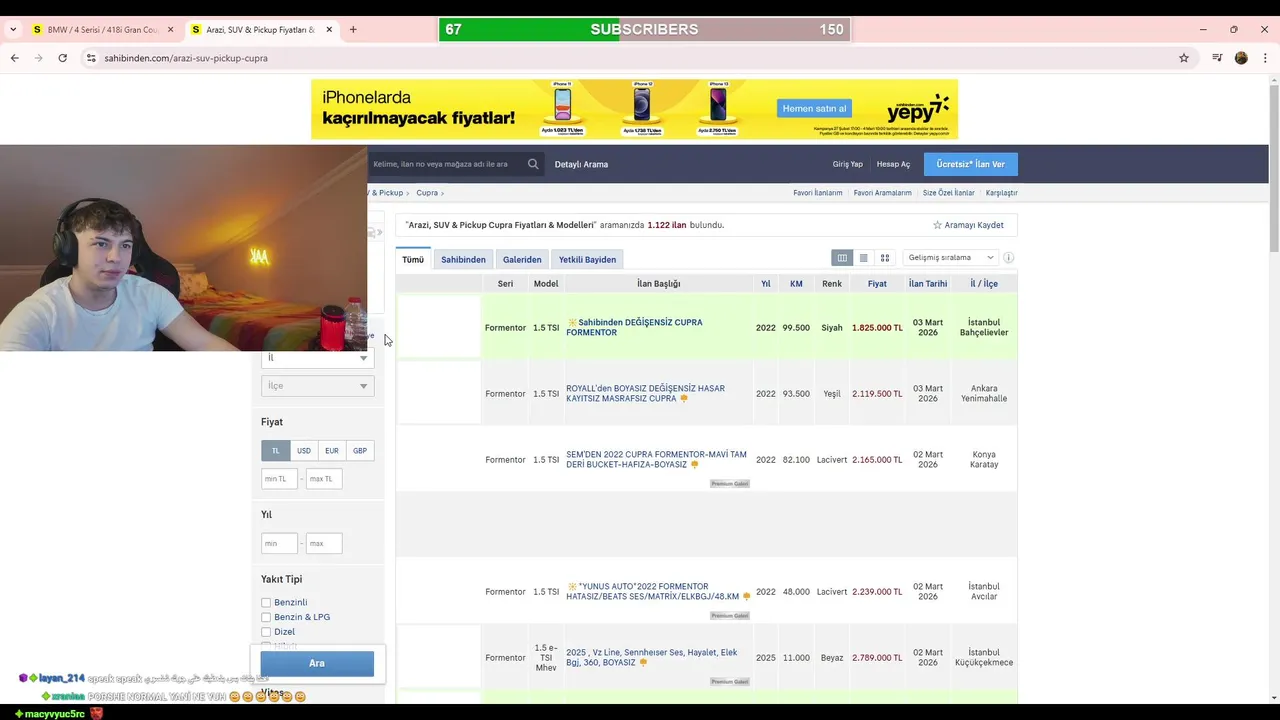Click Cupra breadcrumb link

[427, 193]
